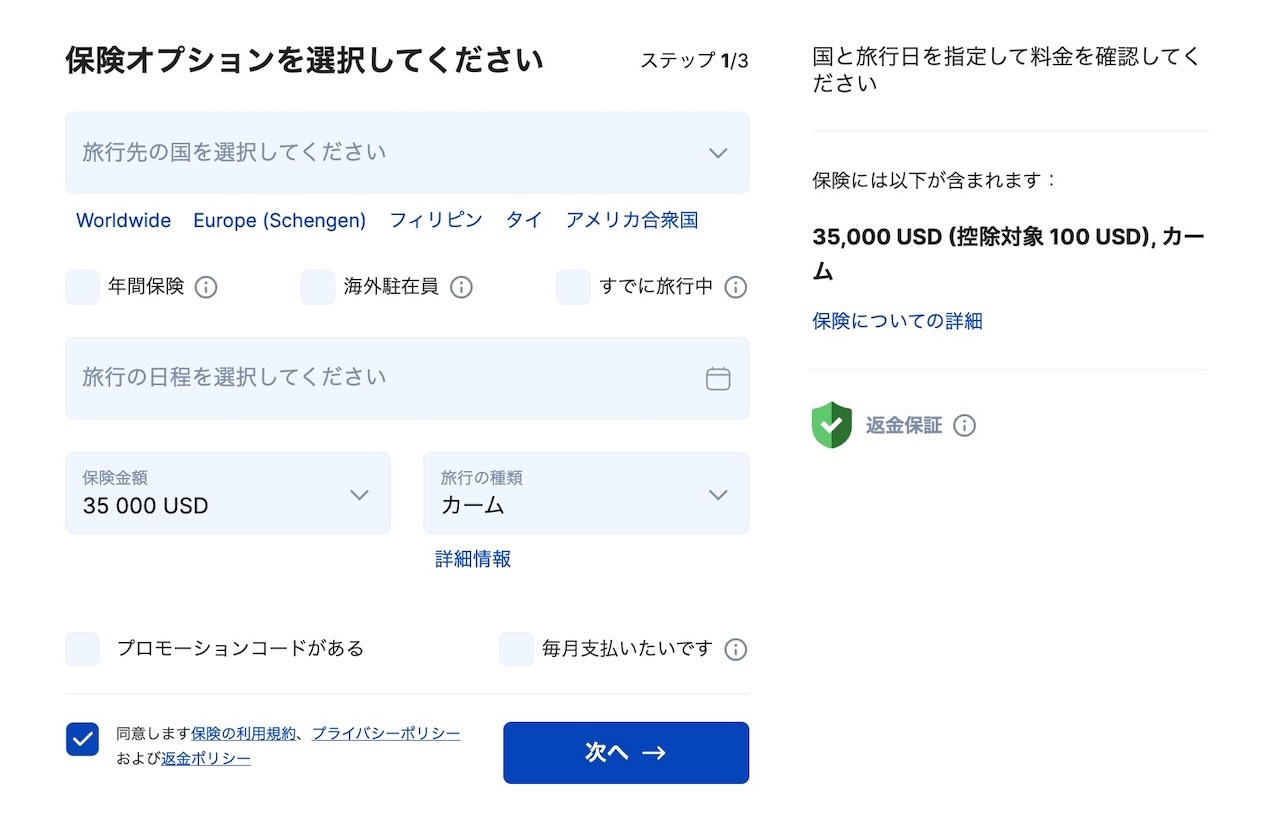Enable the 年間保険 checkbox
The width and height of the screenshot is (1280, 822).
tap(82, 287)
